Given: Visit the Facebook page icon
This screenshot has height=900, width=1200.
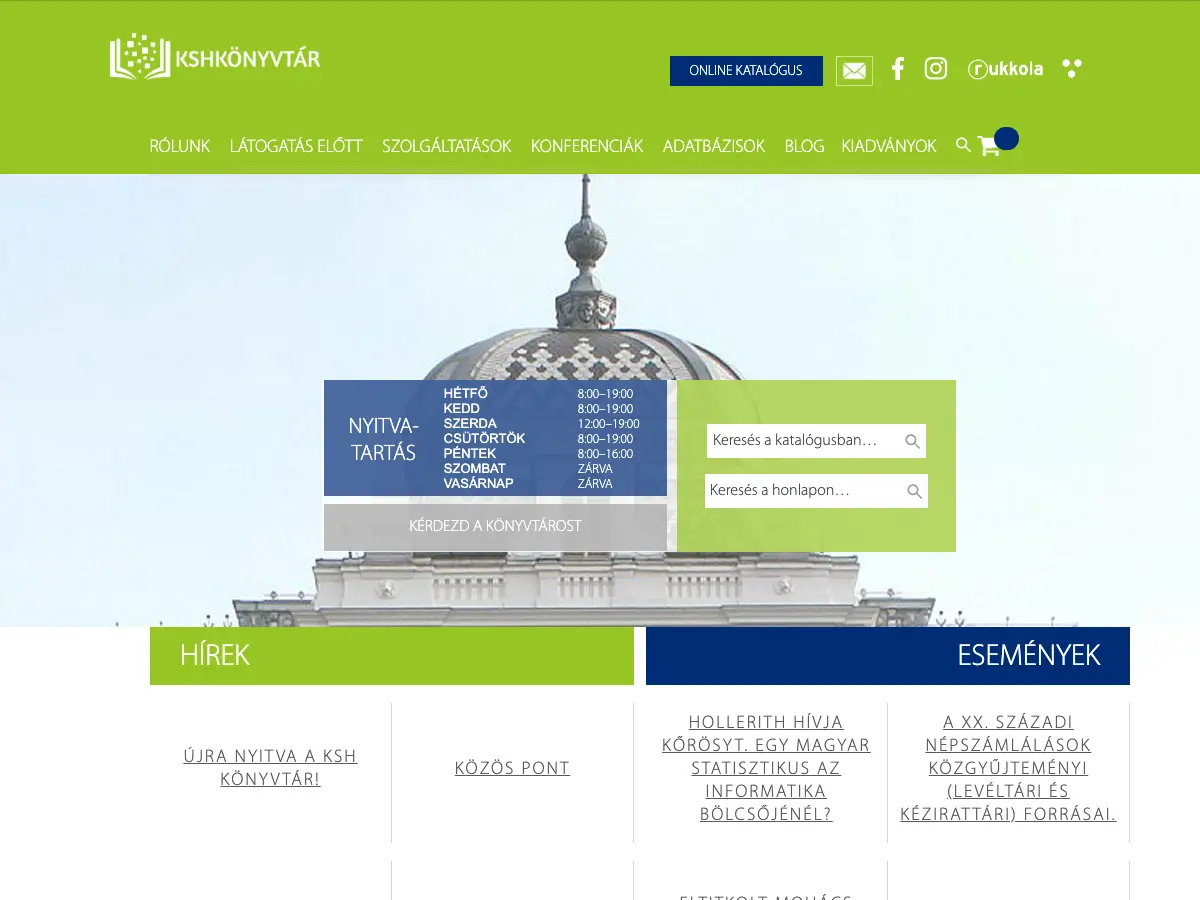Looking at the screenshot, I should tap(898, 68).
